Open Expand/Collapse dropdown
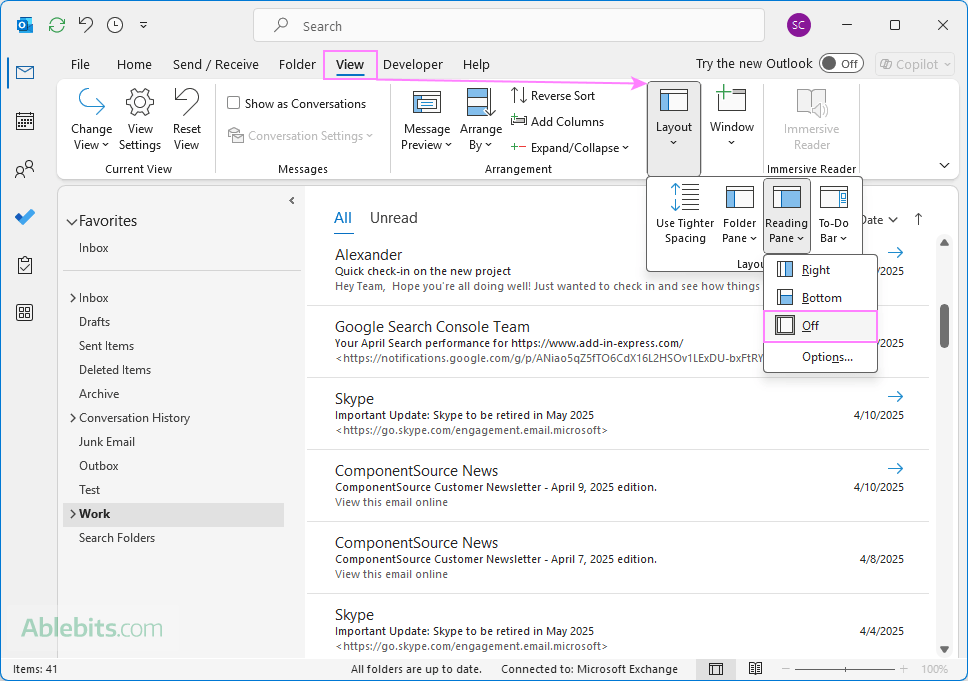 [570, 148]
